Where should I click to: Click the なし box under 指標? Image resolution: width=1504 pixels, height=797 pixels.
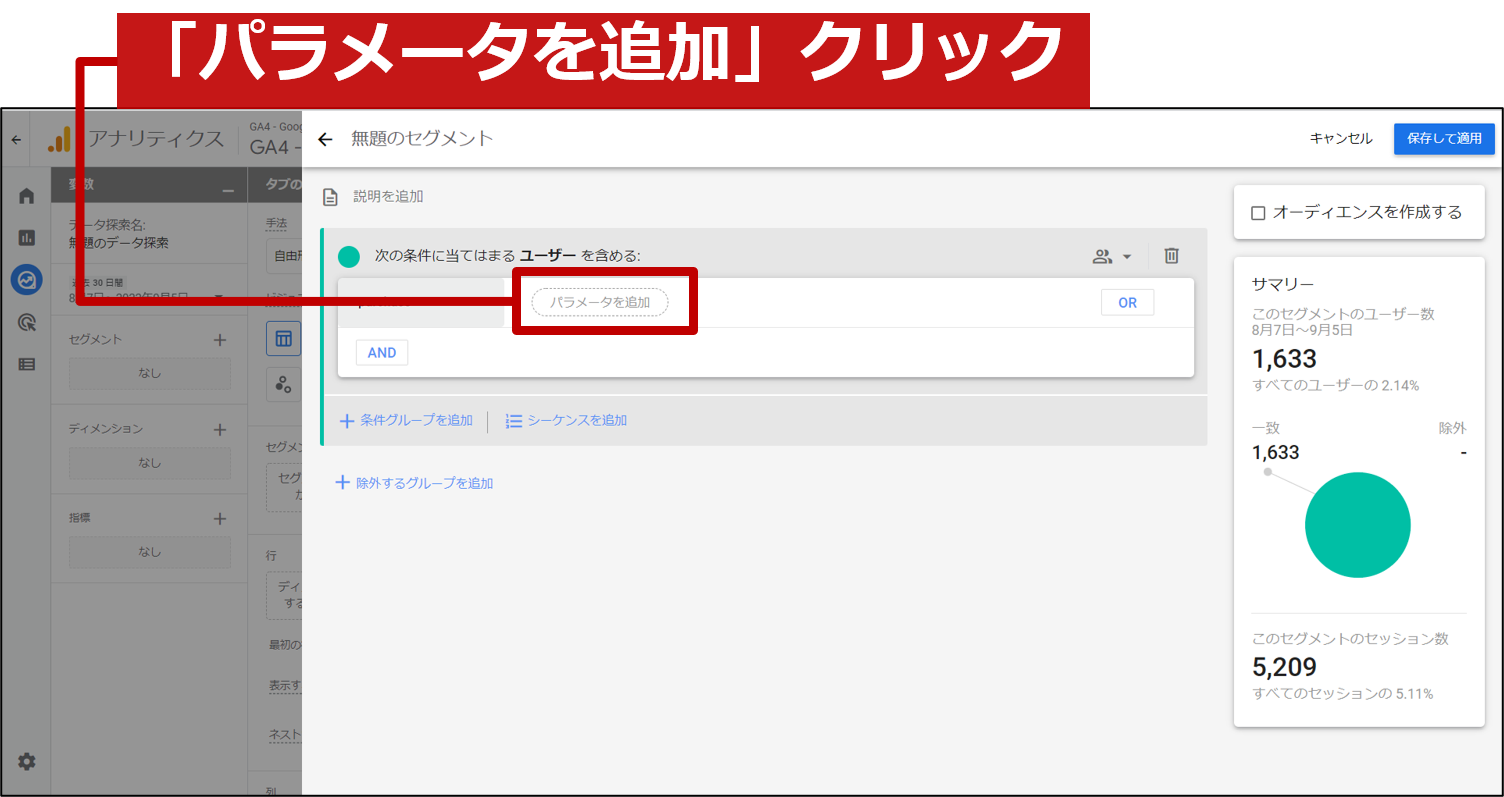pos(149,552)
